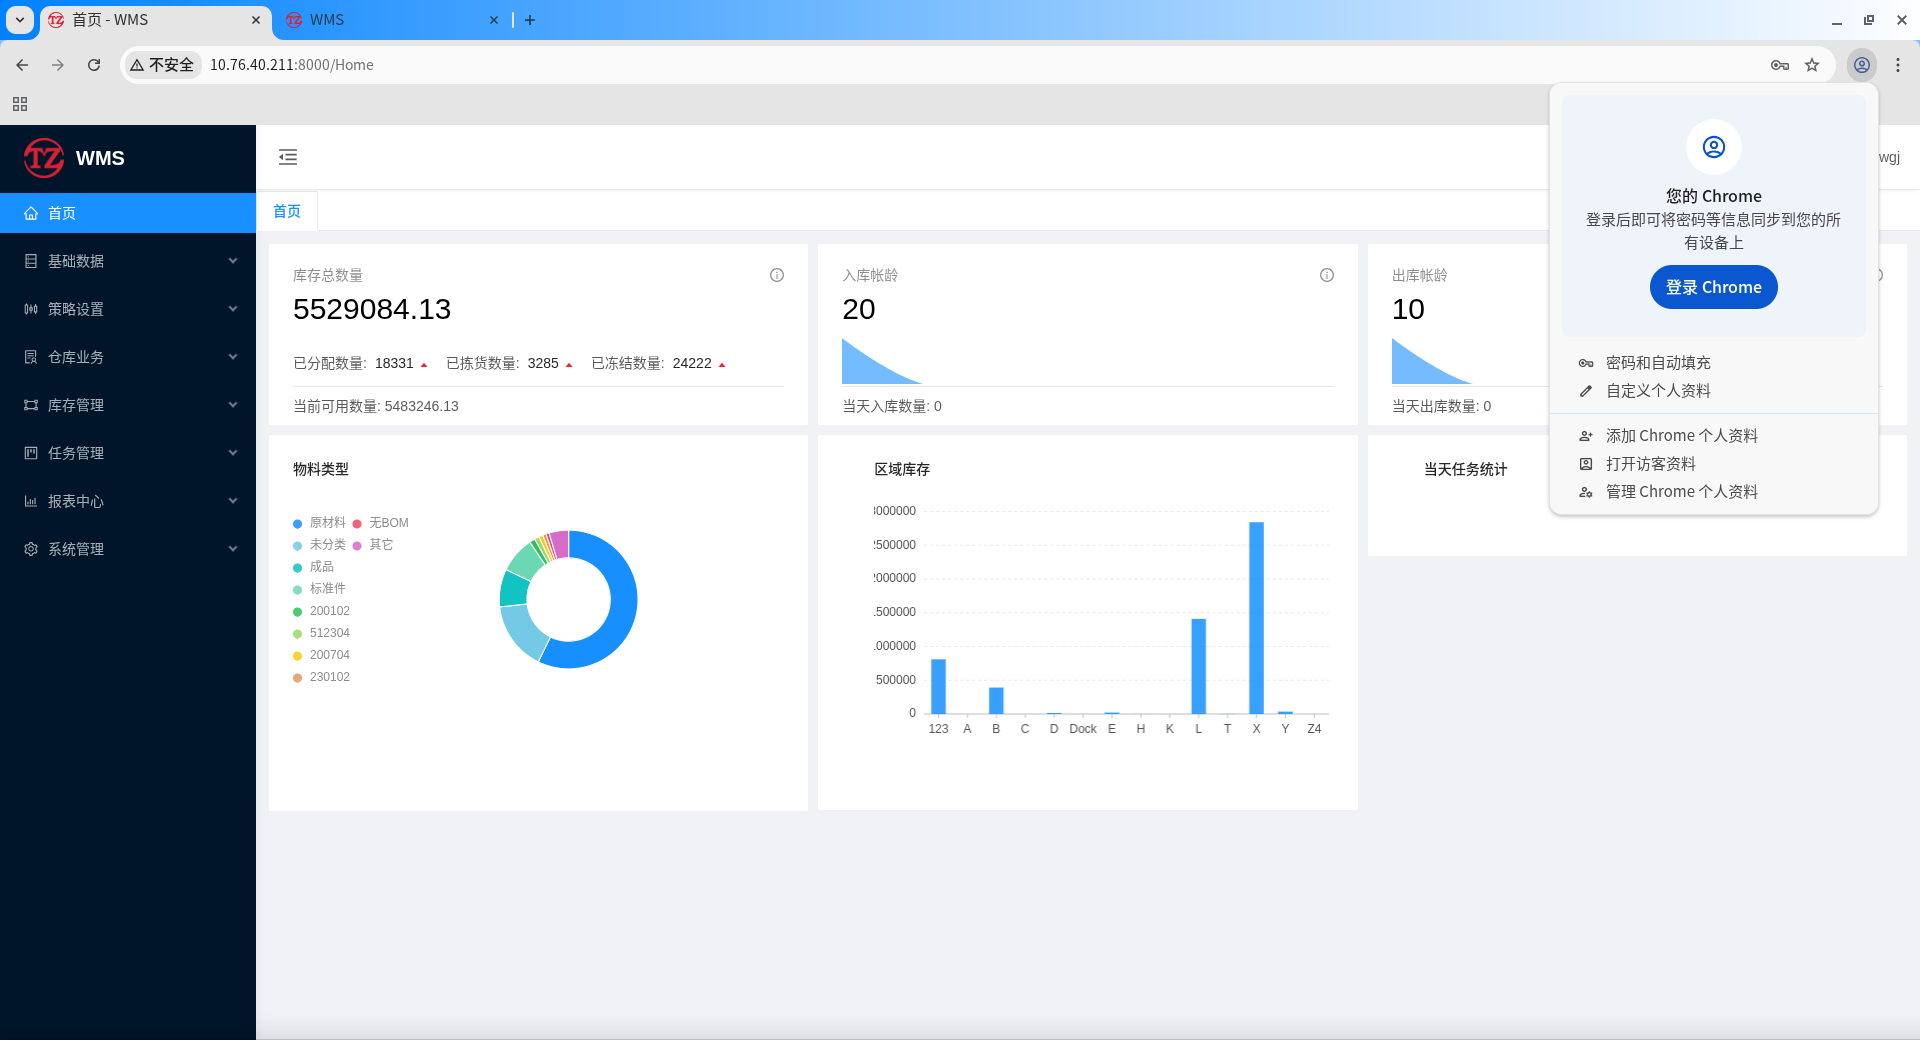Expand the 报表中心 sidebar menu
This screenshot has height=1040, width=1920.
(x=128, y=501)
